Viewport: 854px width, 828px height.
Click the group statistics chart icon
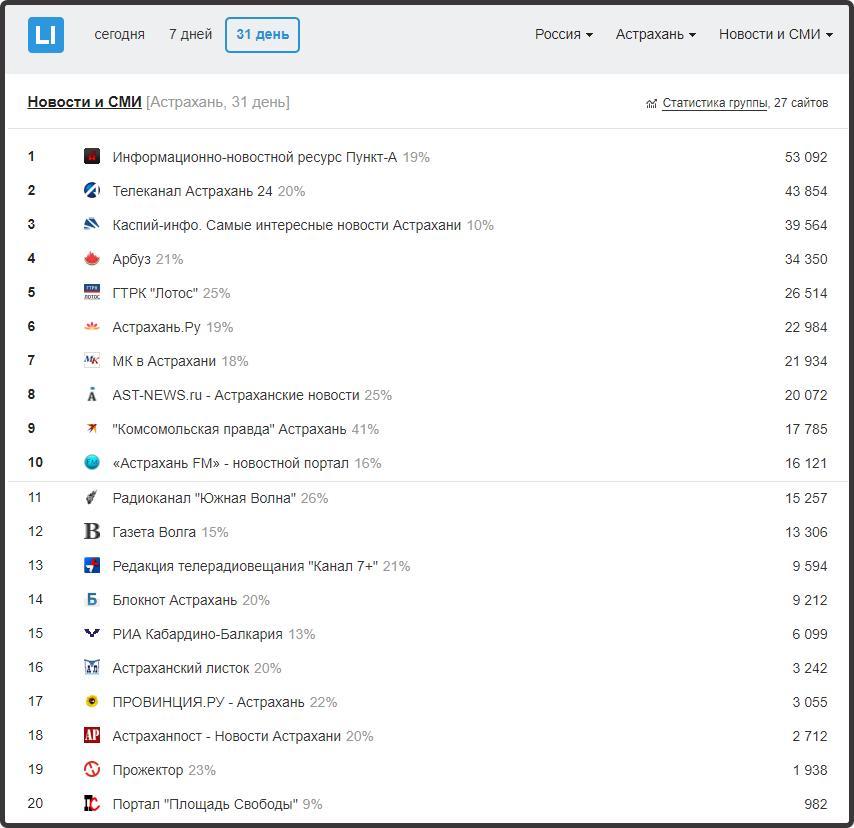(651, 103)
